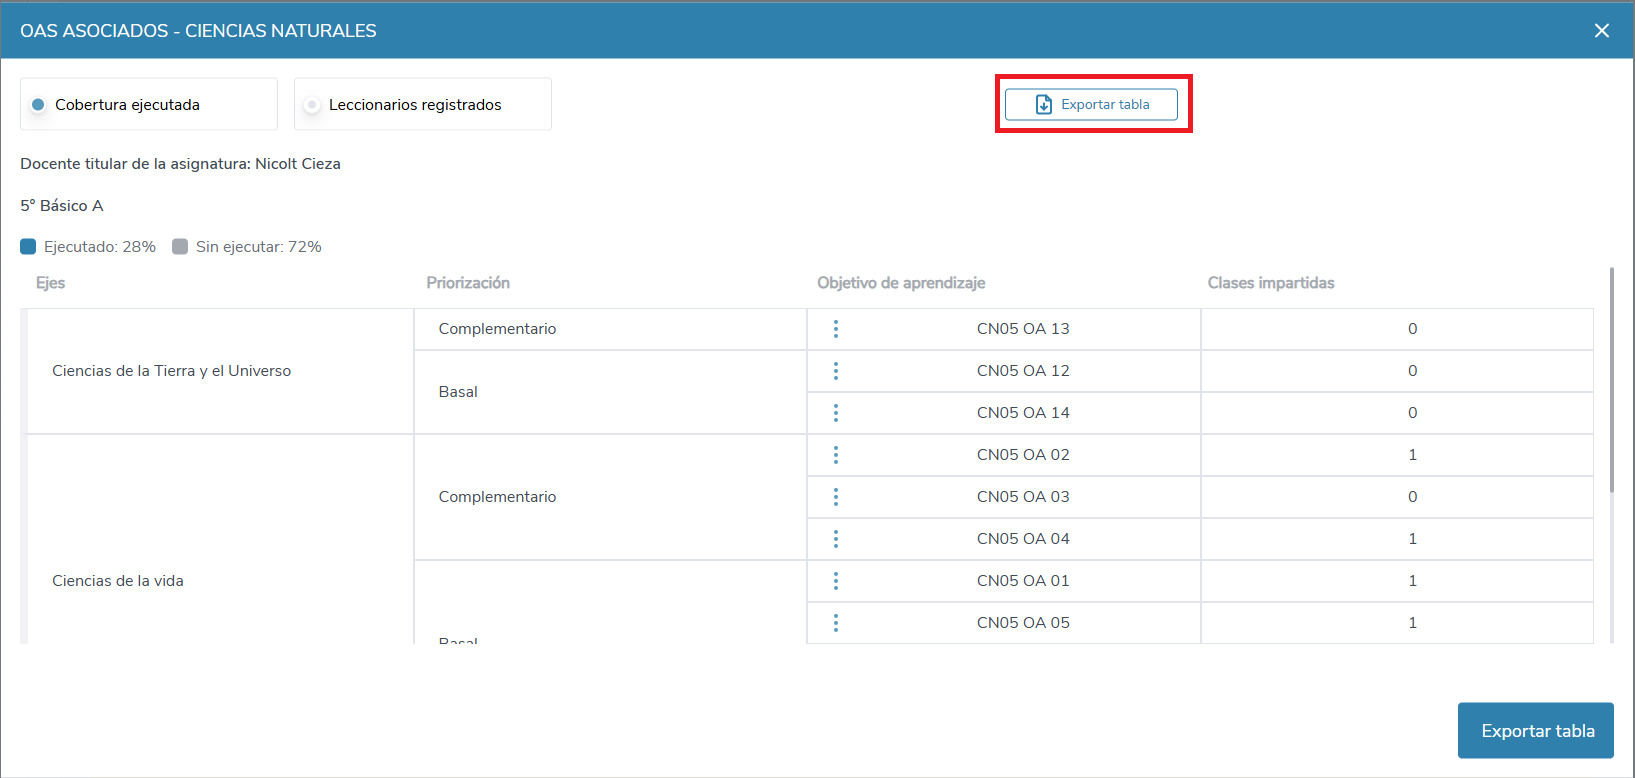Click CN05 OA 12 objective label
The width and height of the screenshot is (1635, 778).
click(x=1023, y=371)
